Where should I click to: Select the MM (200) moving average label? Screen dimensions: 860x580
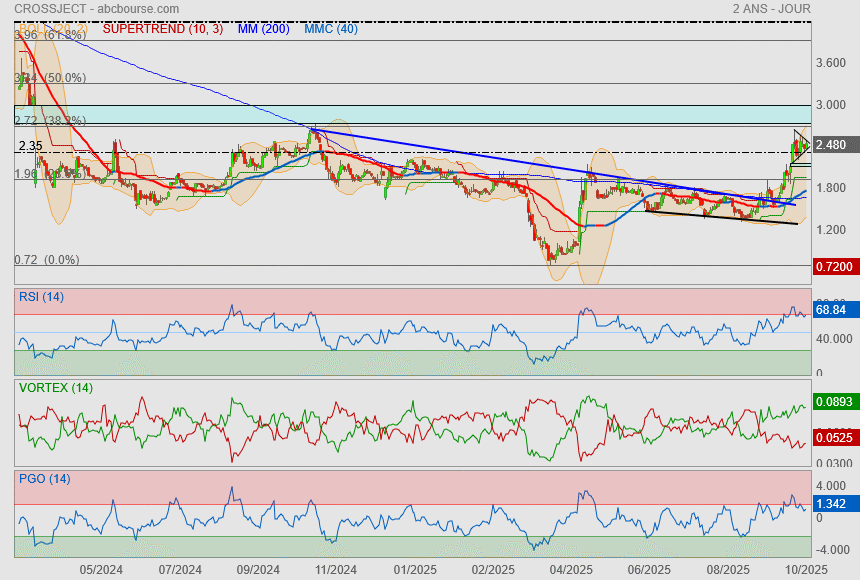pos(263,29)
